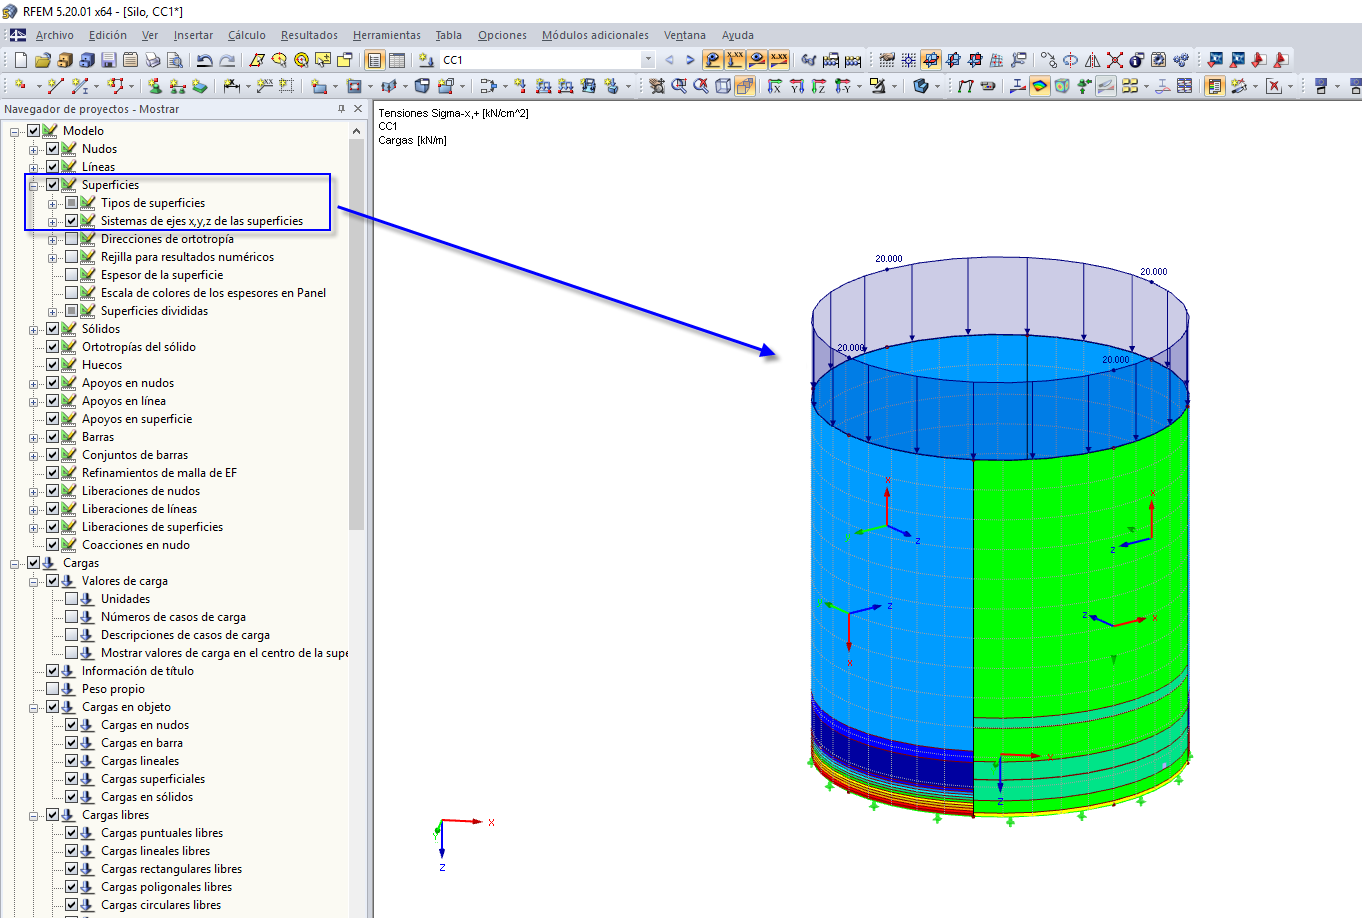Go to next load case arrow
Image resolution: width=1362 pixels, height=918 pixels.
coord(690,60)
